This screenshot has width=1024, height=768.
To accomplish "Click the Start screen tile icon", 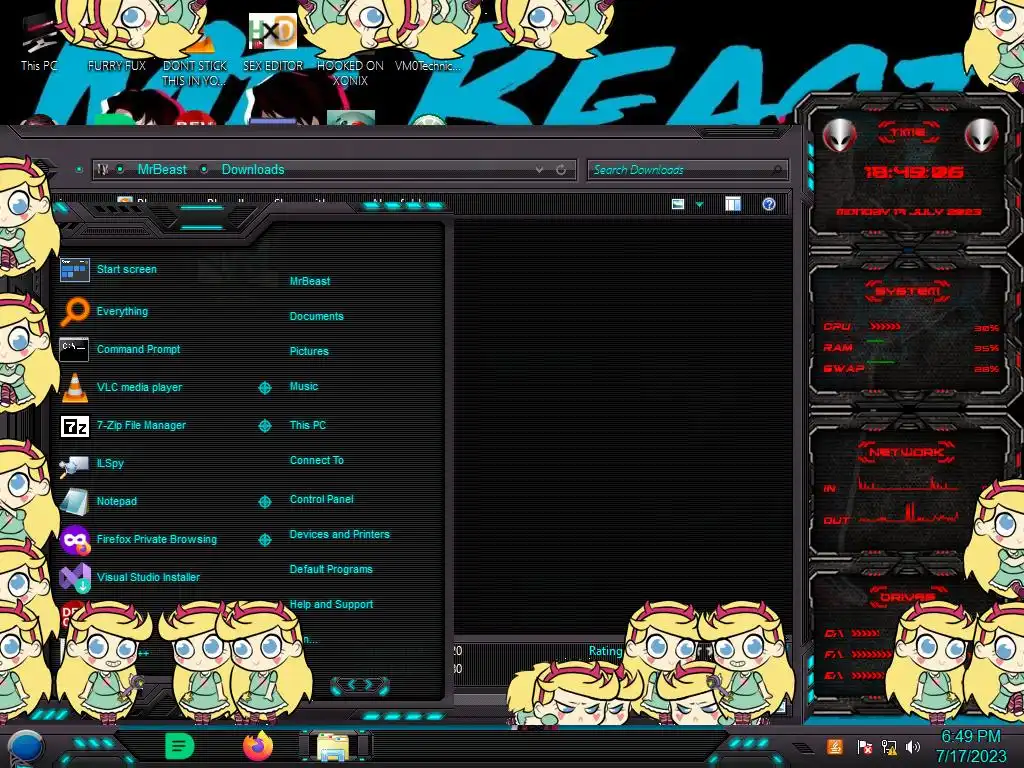I will [x=74, y=270].
